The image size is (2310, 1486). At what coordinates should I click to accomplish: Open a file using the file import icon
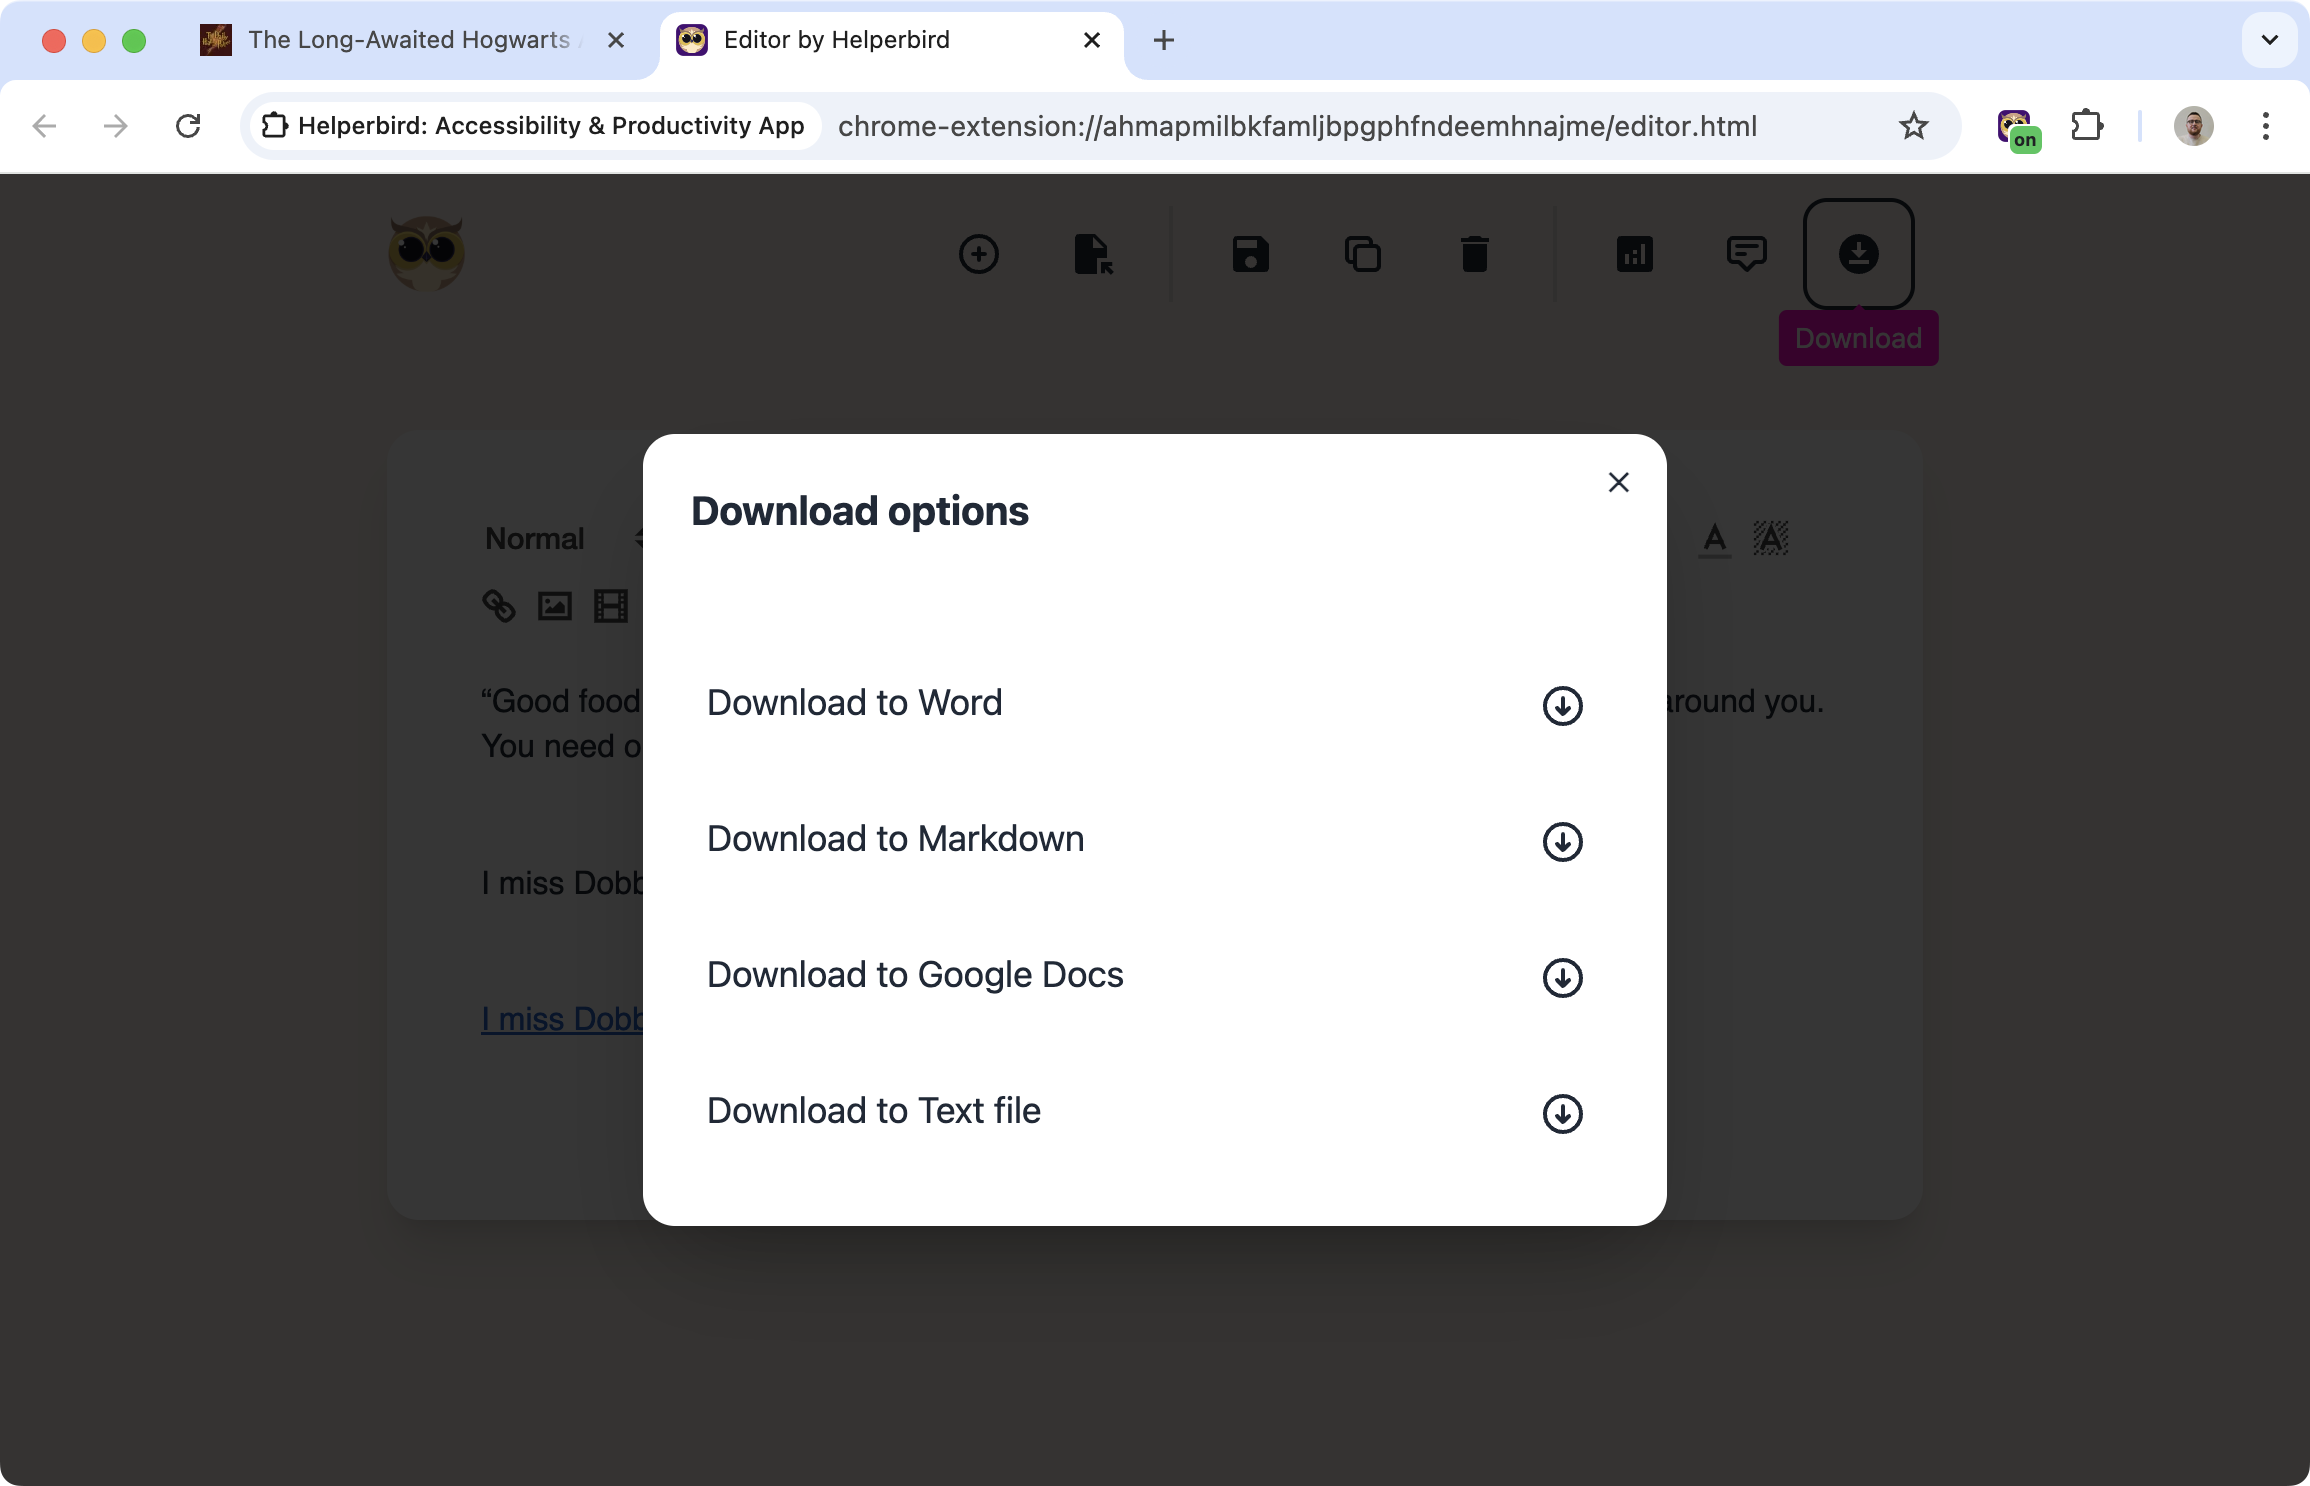(x=1093, y=254)
